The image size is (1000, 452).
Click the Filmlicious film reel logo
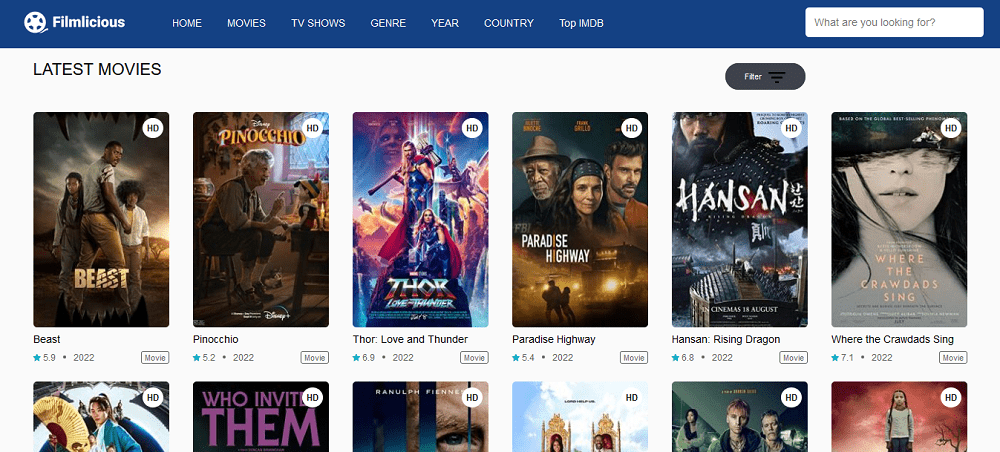pyautogui.click(x=36, y=23)
